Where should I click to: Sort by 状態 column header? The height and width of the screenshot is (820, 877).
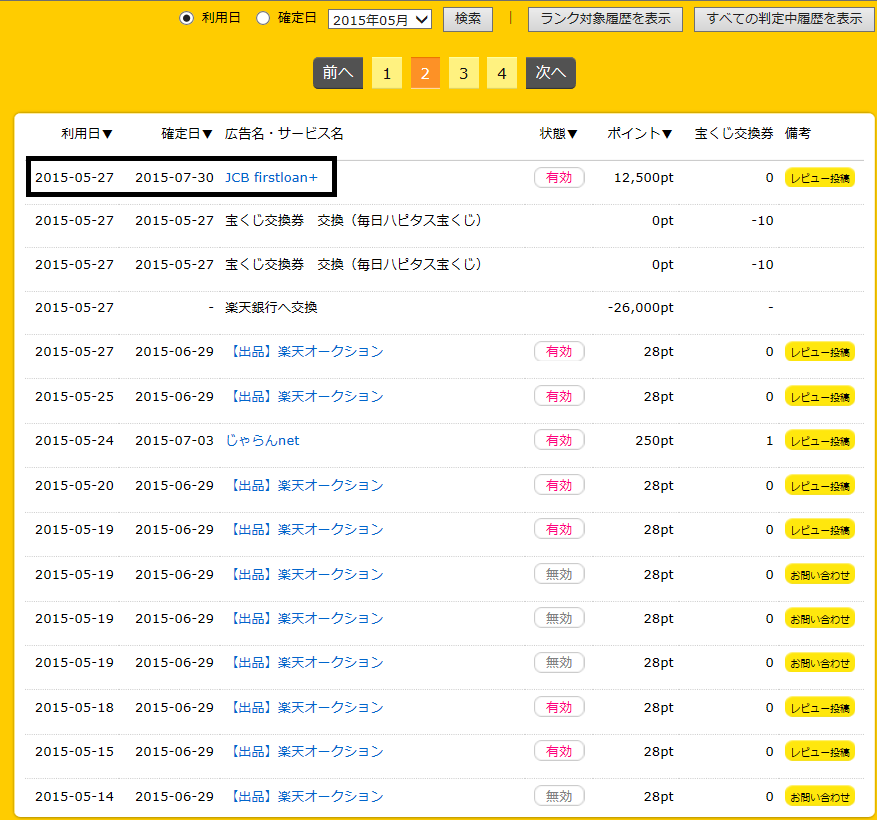pyautogui.click(x=559, y=134)
